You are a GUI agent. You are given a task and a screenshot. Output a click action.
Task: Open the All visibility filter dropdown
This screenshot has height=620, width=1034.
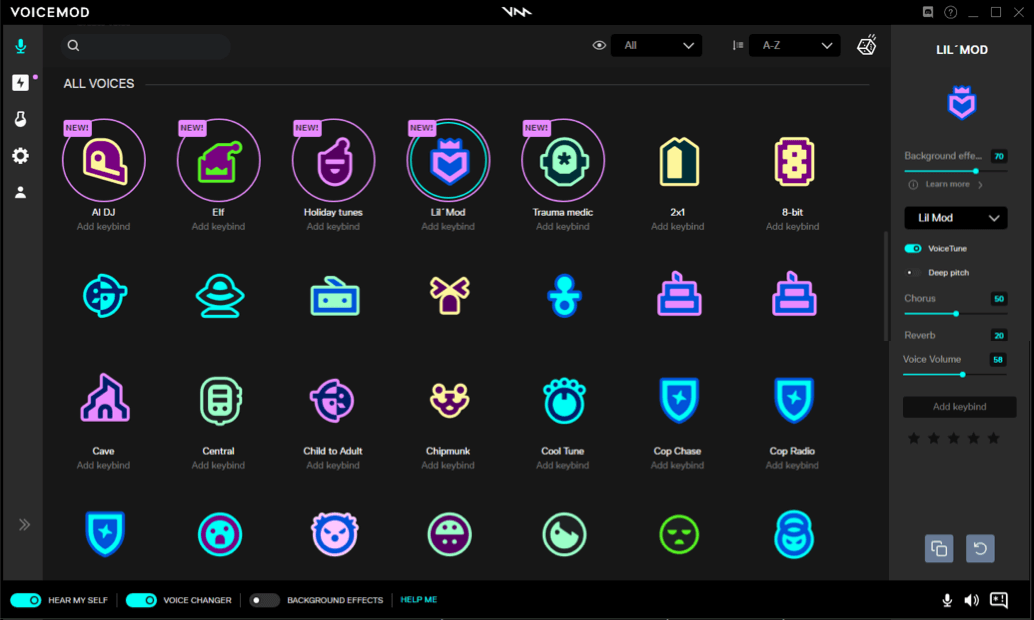pos(656,45)
